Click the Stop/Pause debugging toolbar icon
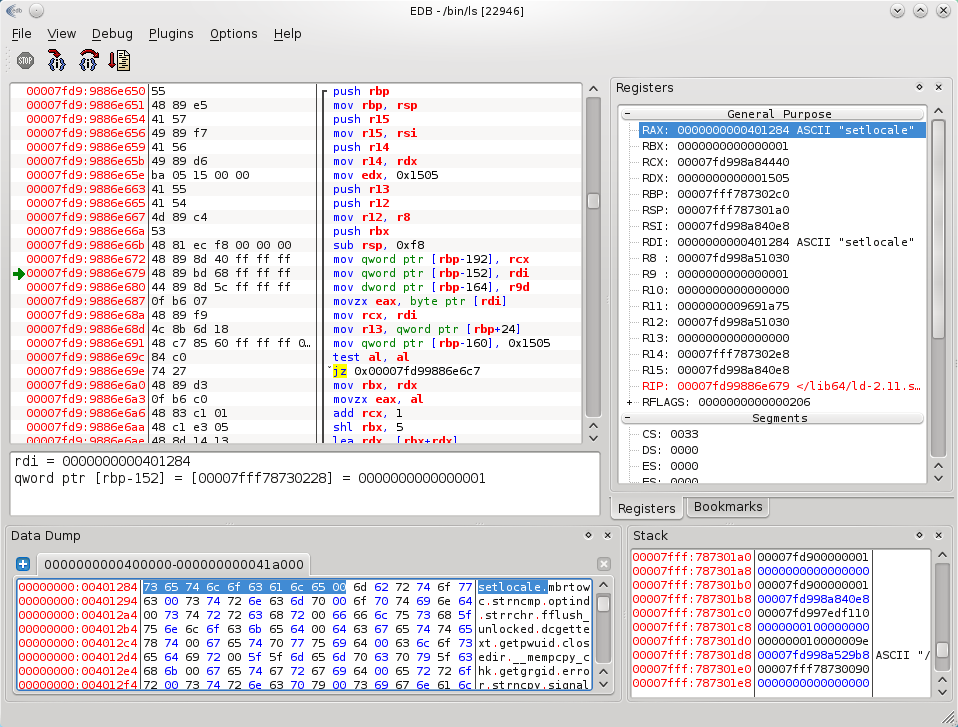Image resolution: width=958 pixels, height=727 pixels. (26, 60)
